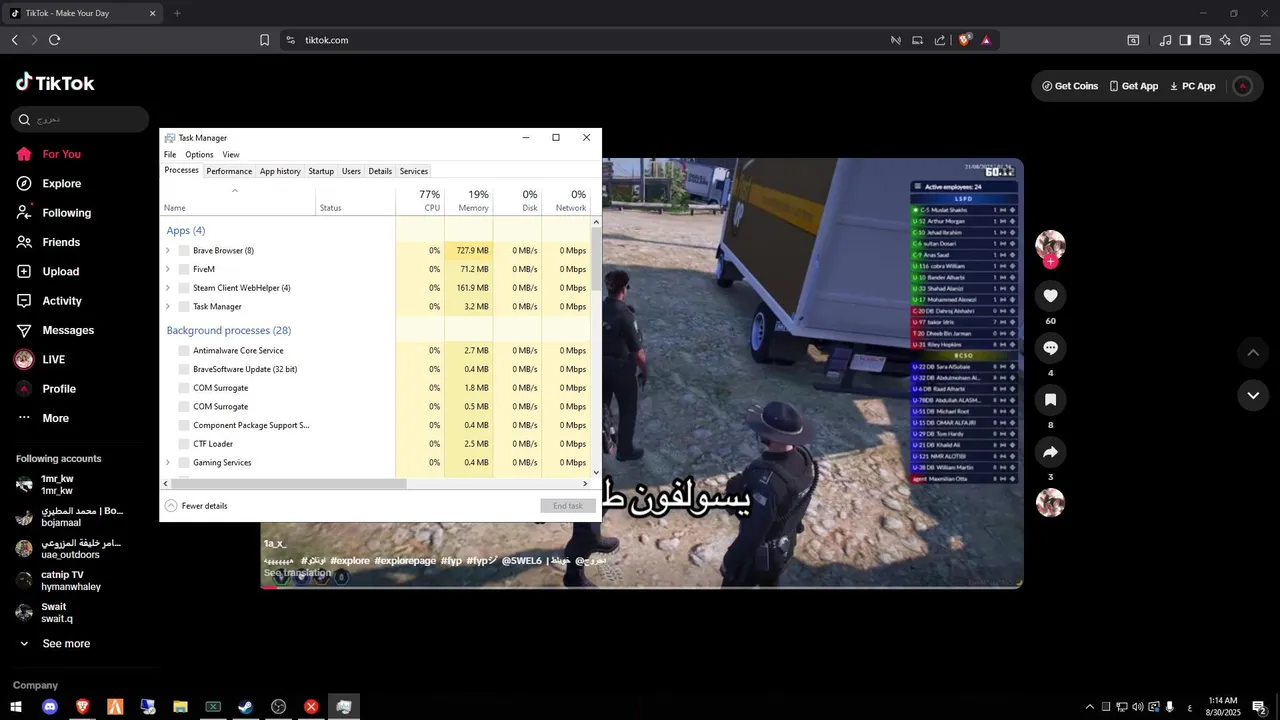Screen dimensions: 1280x720
Task: Switch to the Services tab
Action: coord(414,171)
